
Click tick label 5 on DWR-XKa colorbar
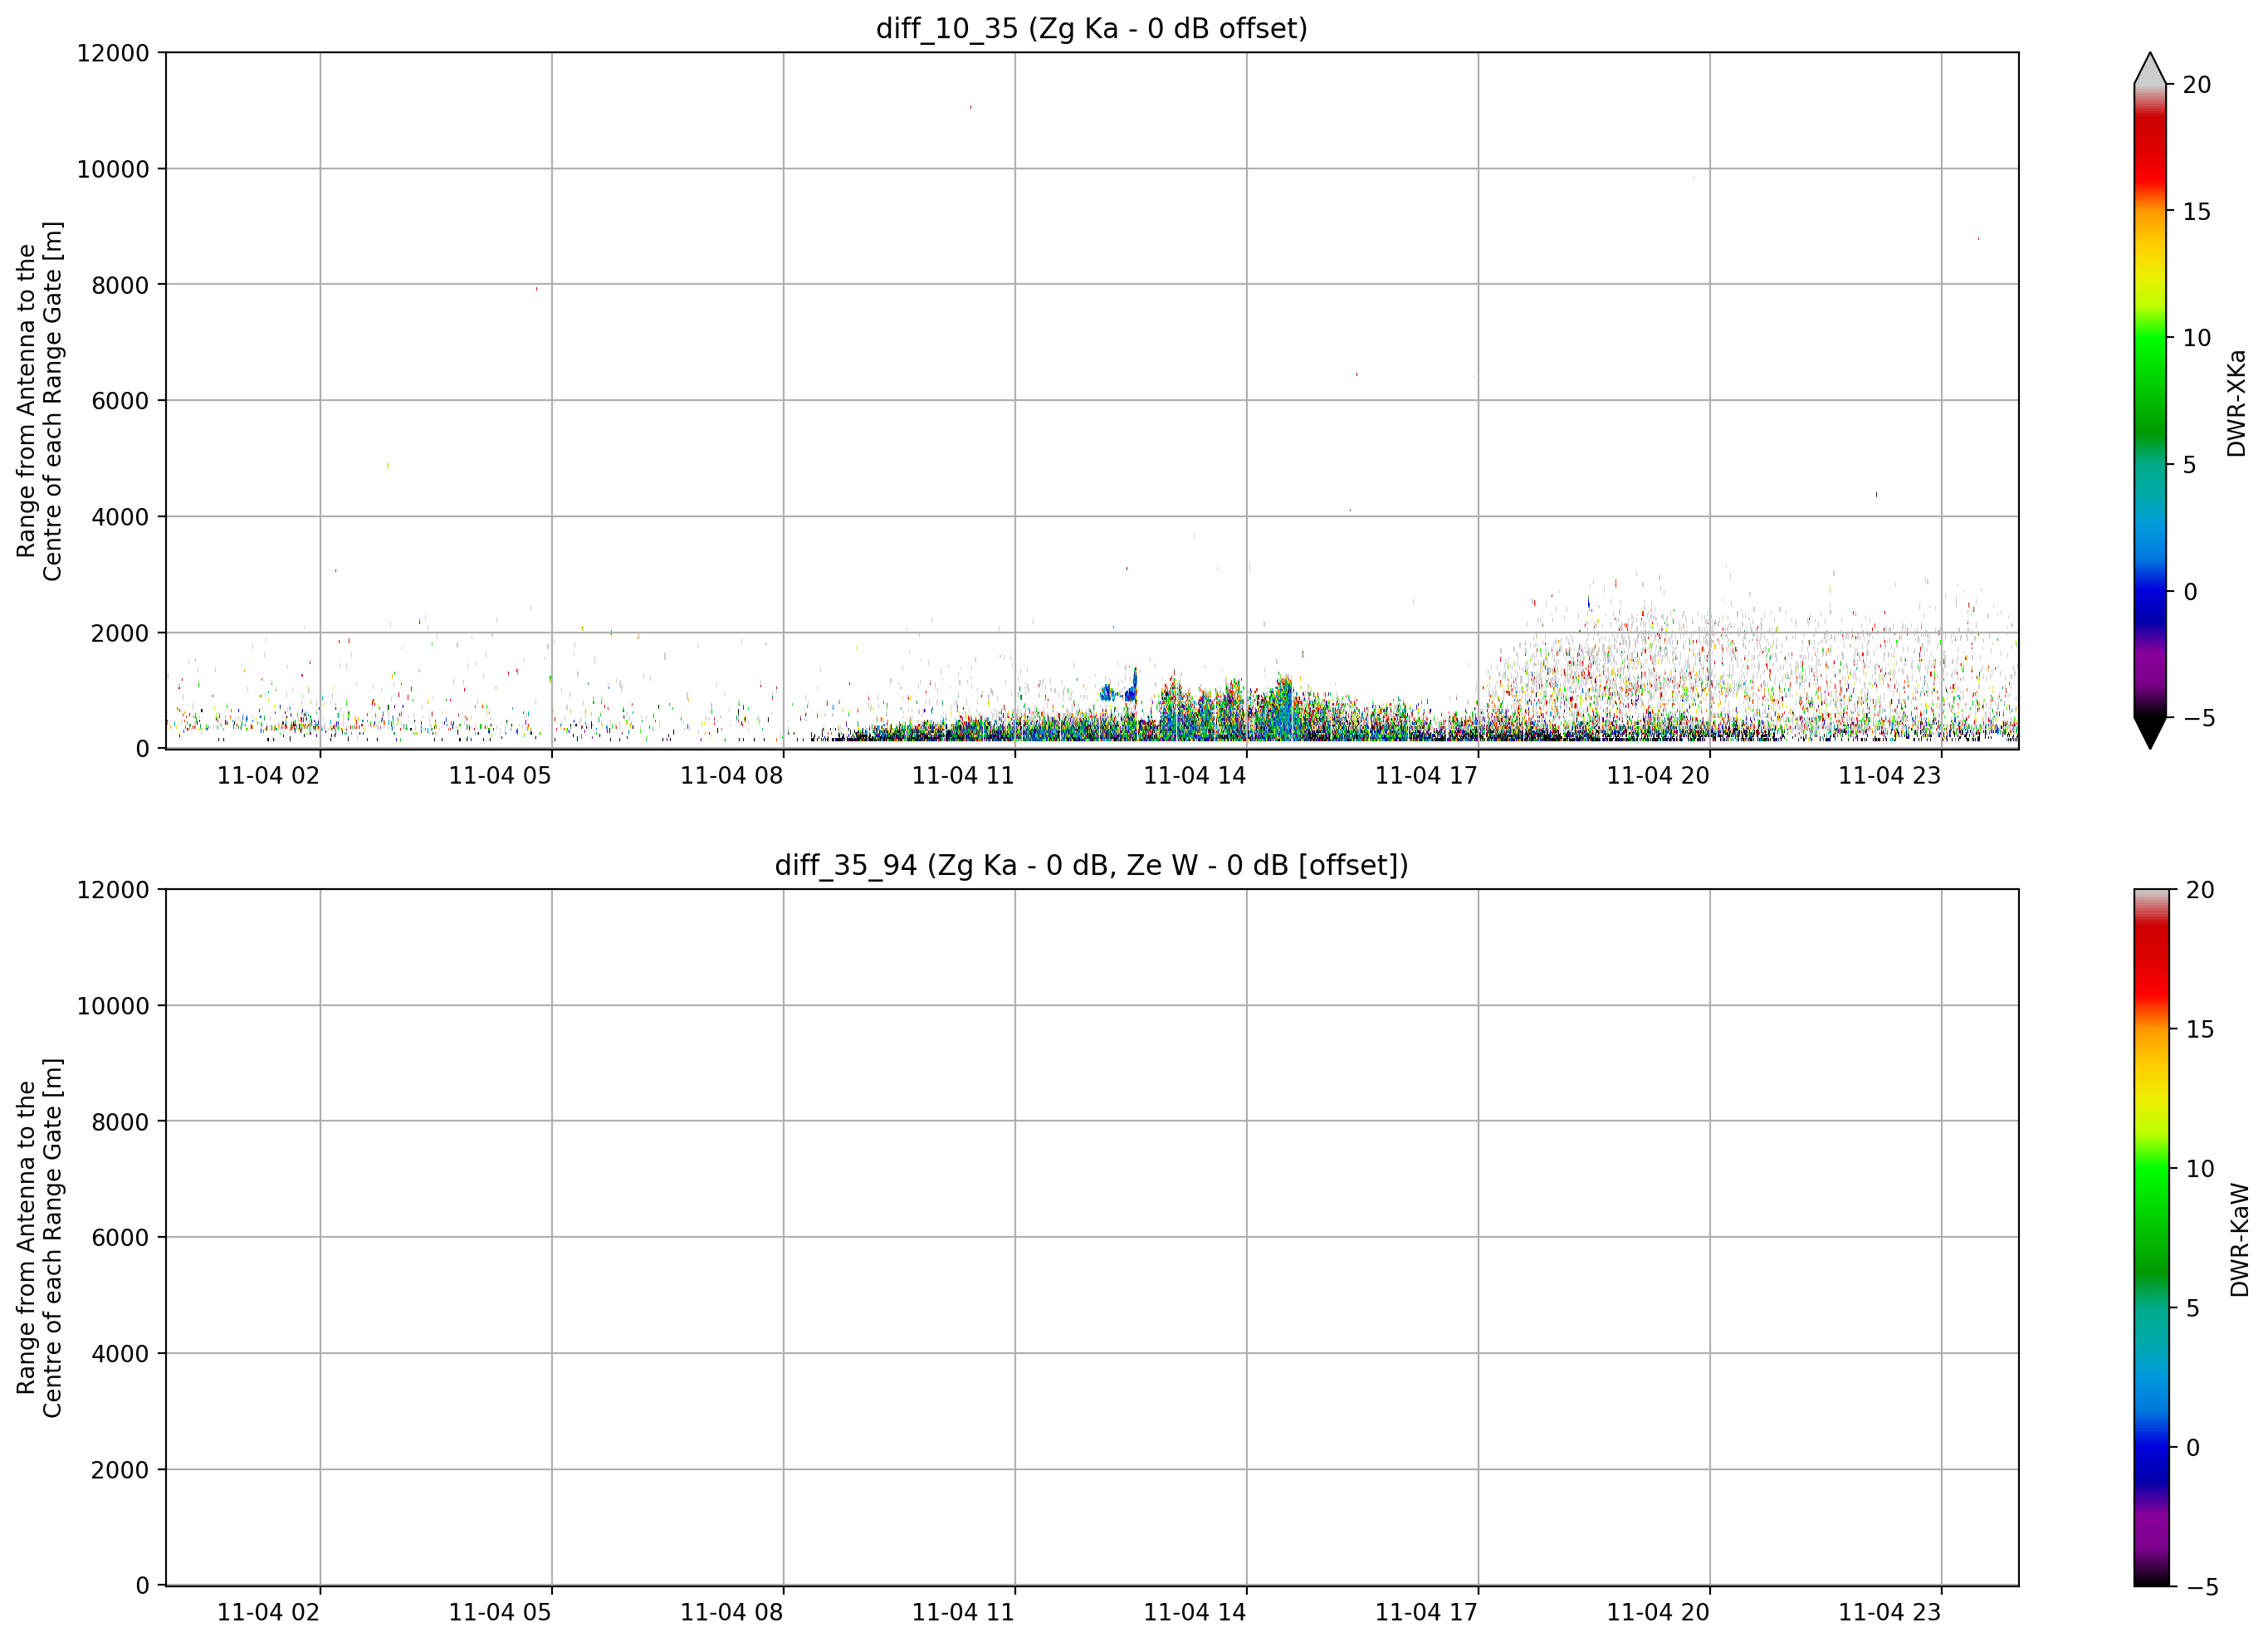(2189, 465)
